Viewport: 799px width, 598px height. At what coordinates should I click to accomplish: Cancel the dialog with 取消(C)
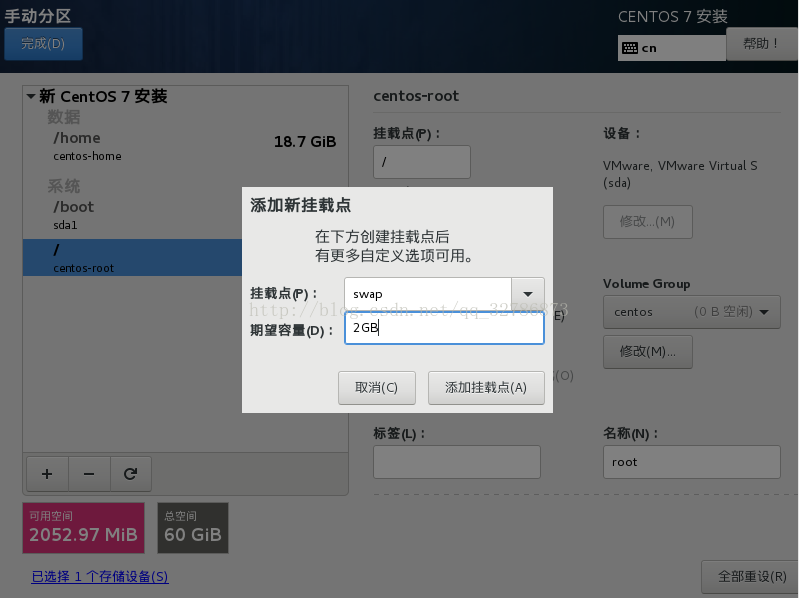(x=377, y=388)
